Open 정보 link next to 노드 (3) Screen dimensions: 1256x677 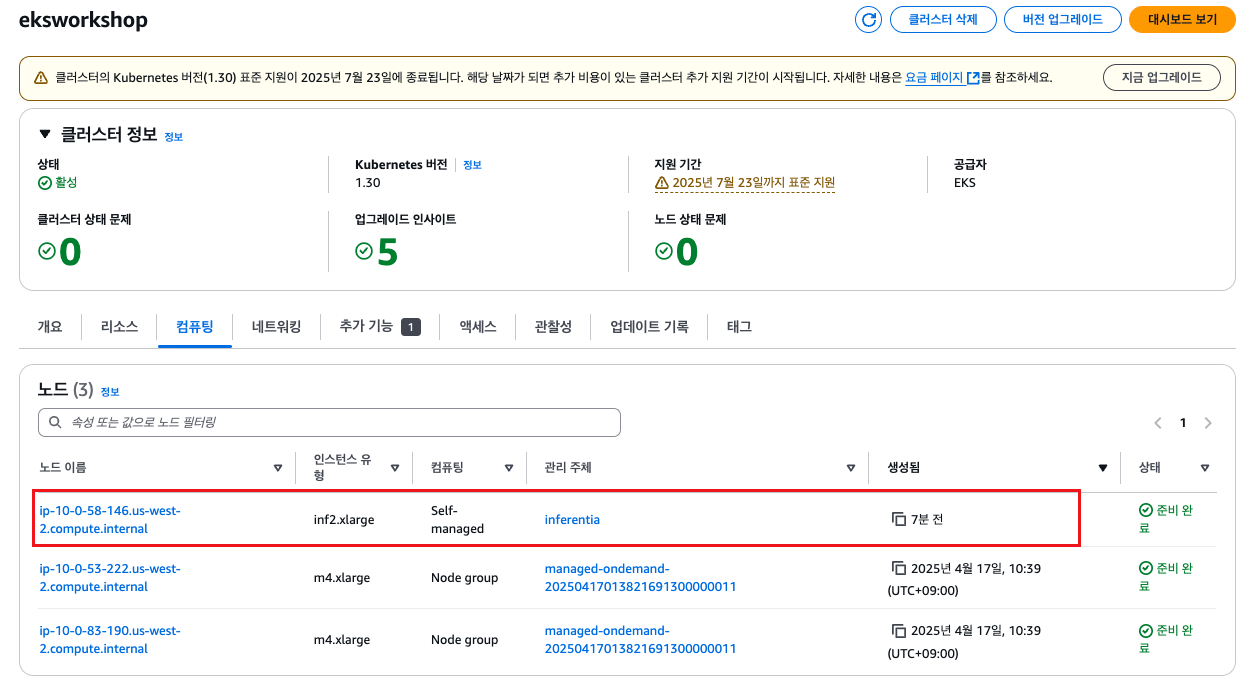[110, 392]
